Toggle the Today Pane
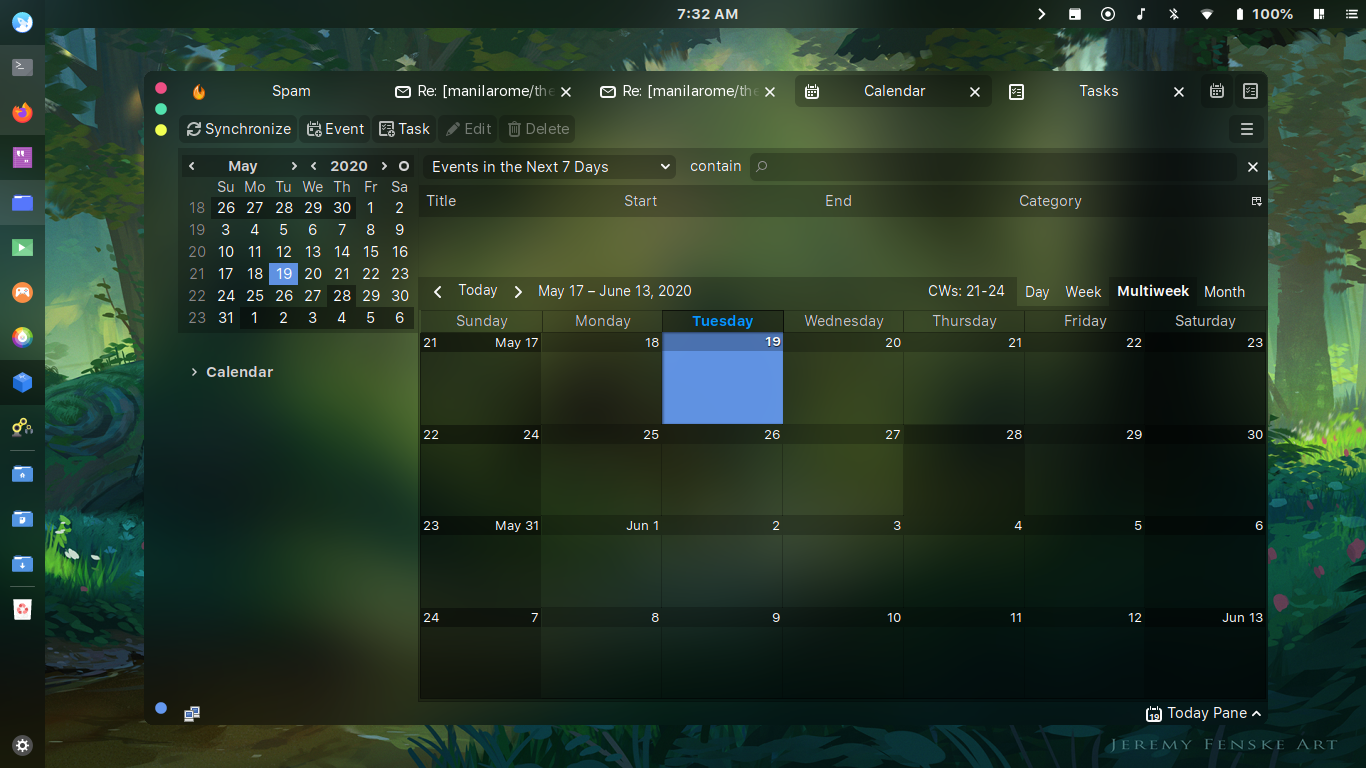This screenshot has height=768, width=1366. [x=1204, y=713]
